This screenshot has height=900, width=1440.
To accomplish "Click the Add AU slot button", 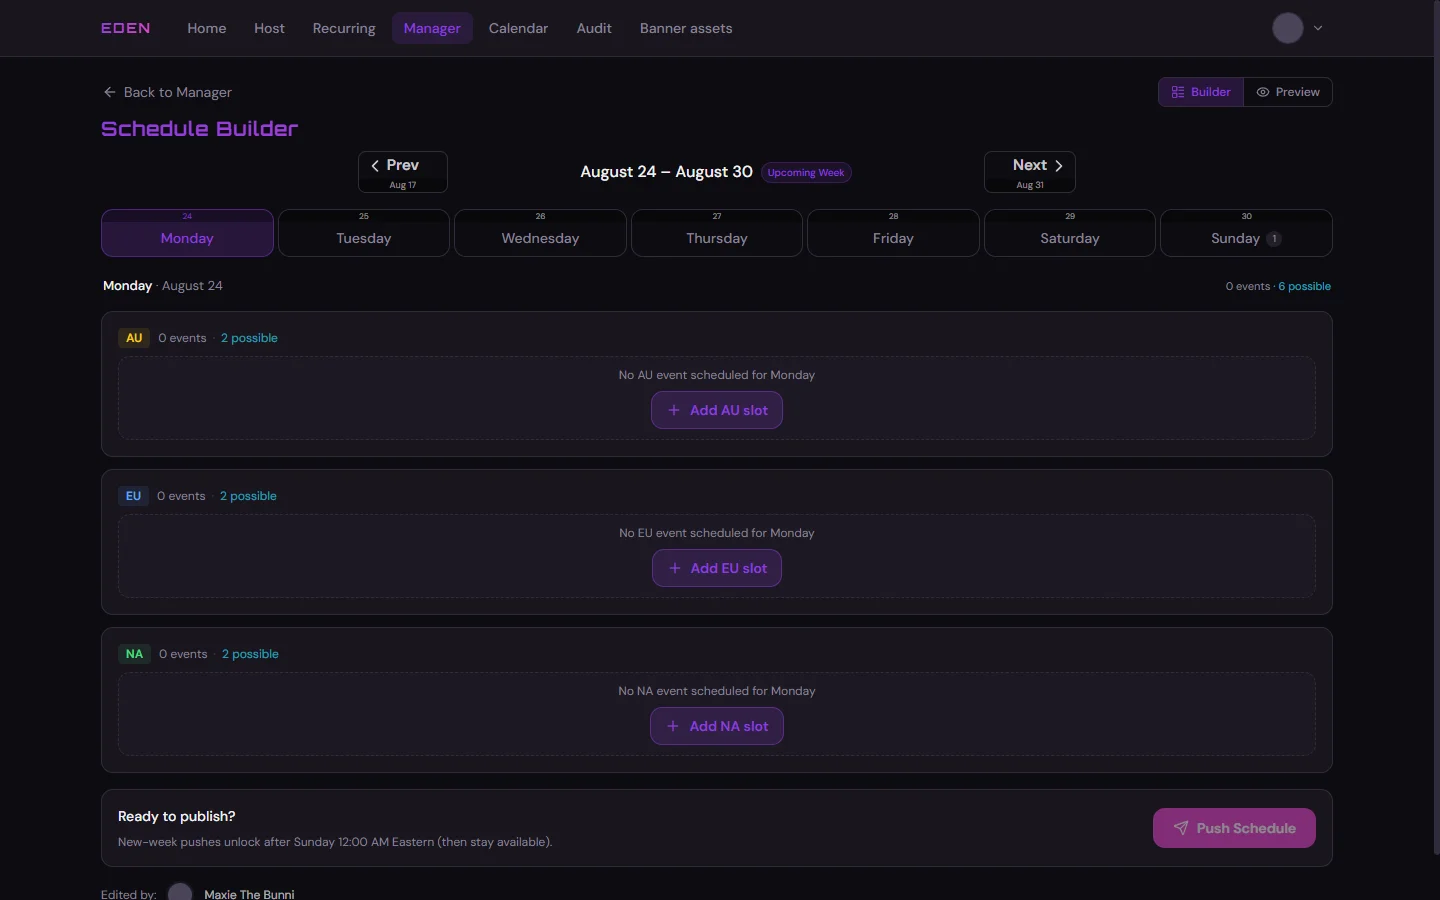I will pyautogui.click(x=717, y=410).
